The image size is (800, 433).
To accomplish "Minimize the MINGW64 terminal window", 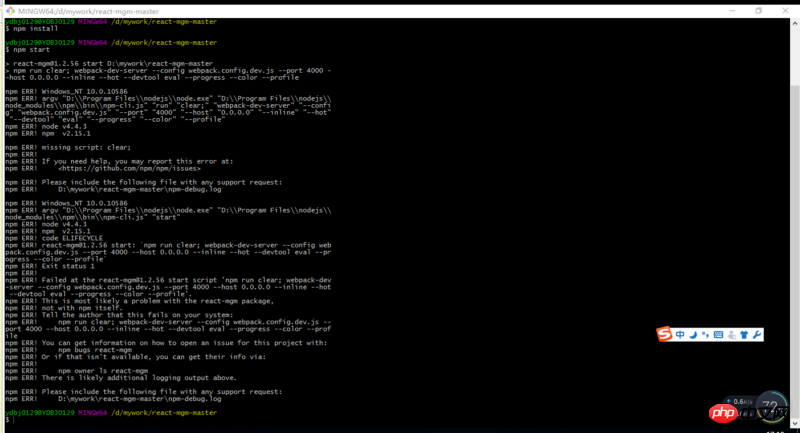I will tap(732, 11).
